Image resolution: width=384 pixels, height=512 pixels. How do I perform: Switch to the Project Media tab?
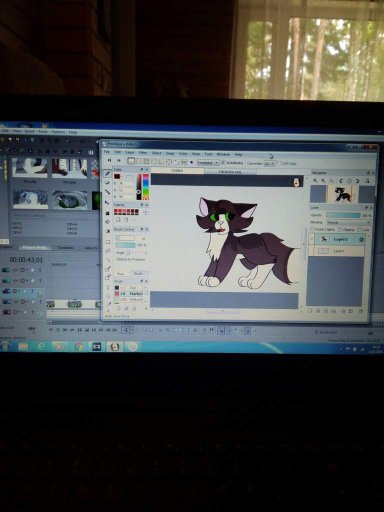point(34,248)
